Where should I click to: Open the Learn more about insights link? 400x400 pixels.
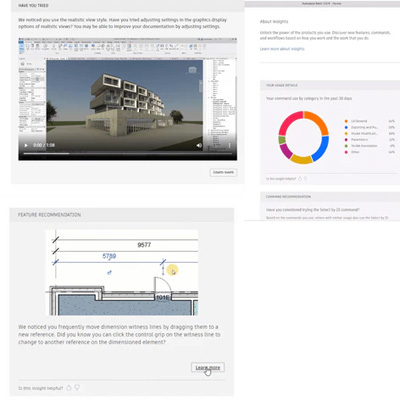tap(282, 49)
